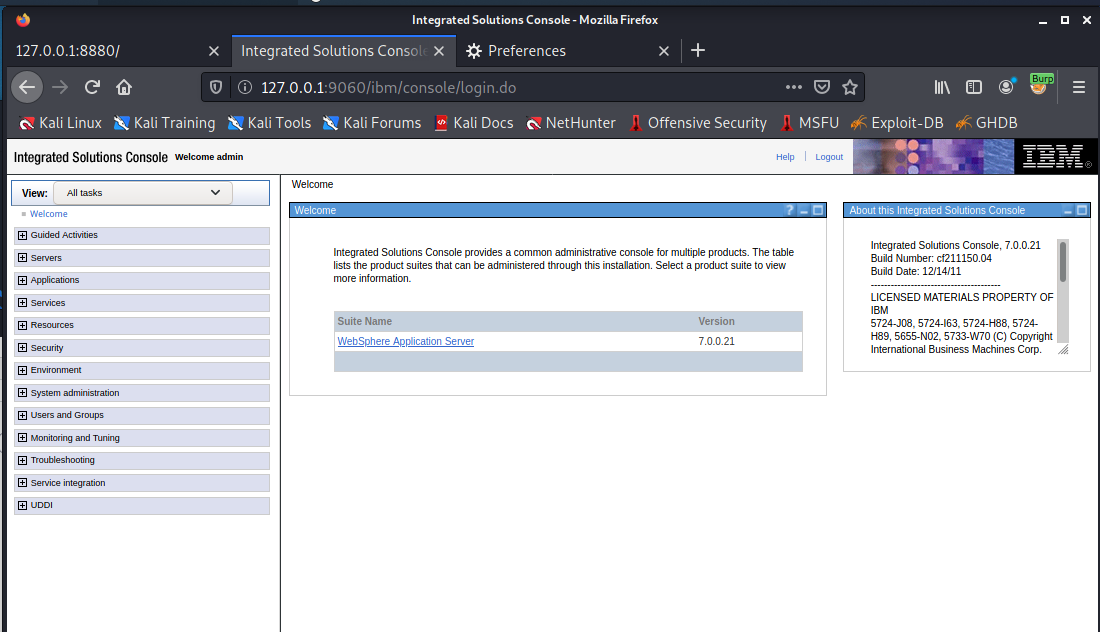Screen dimensions: 1100x632
Task: Minimize the About this Integrated Solutions Console panel
Action: (x=1067, y=210)
